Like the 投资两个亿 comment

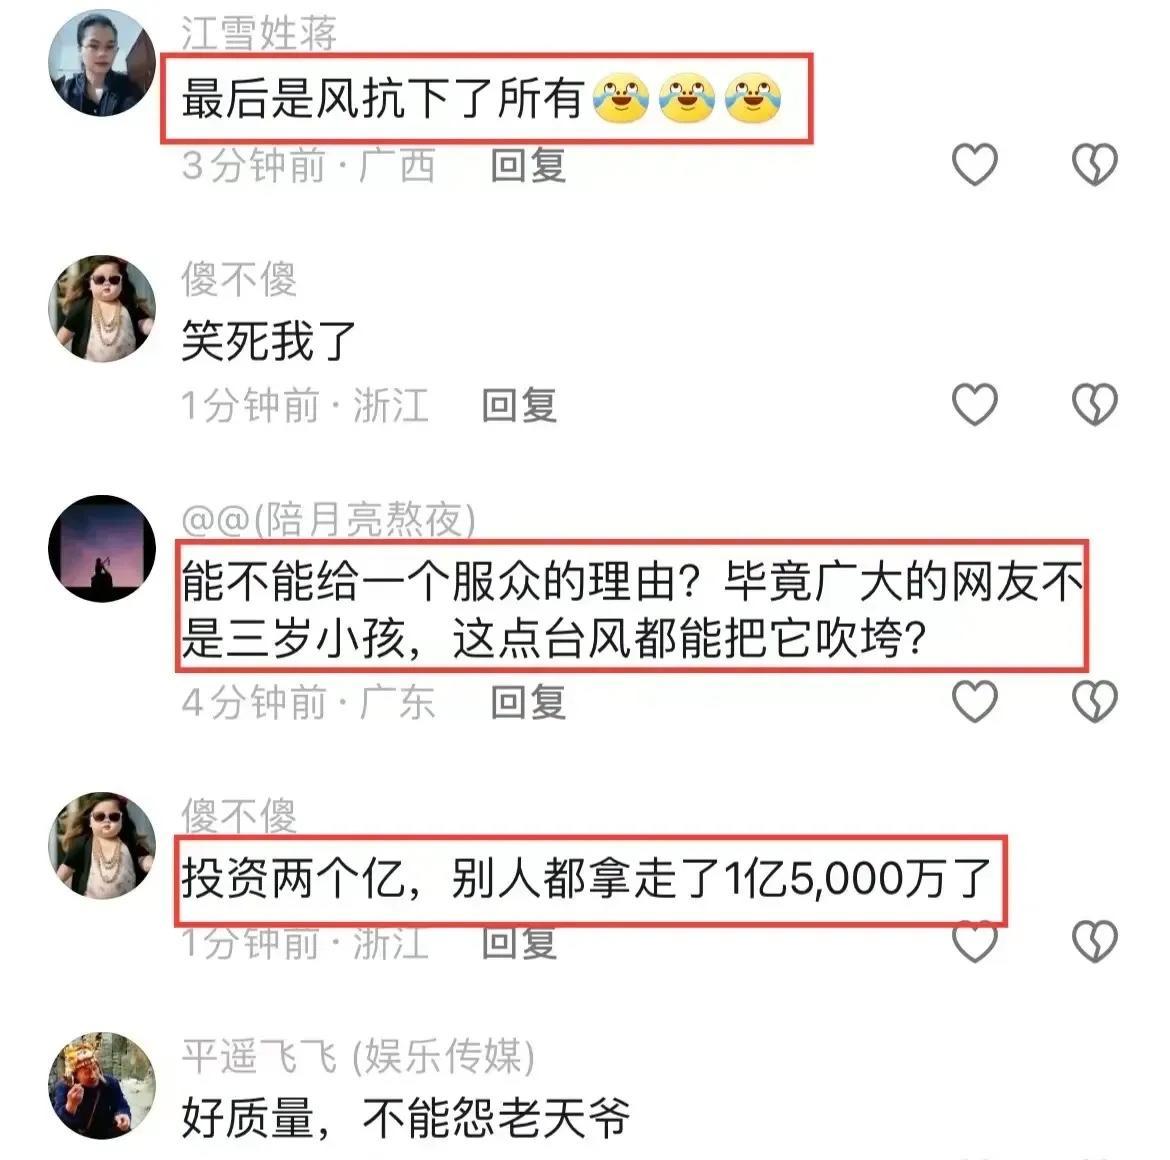975,941
